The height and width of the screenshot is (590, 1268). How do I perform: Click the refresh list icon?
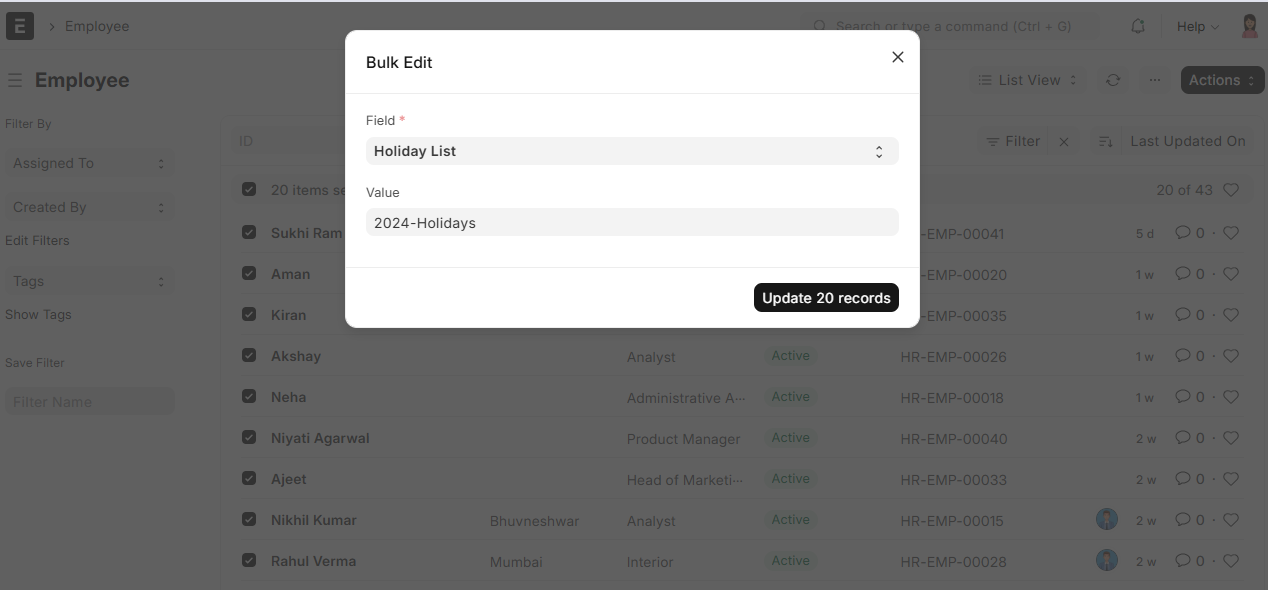pyautogui.click(x=1113, y=80)
